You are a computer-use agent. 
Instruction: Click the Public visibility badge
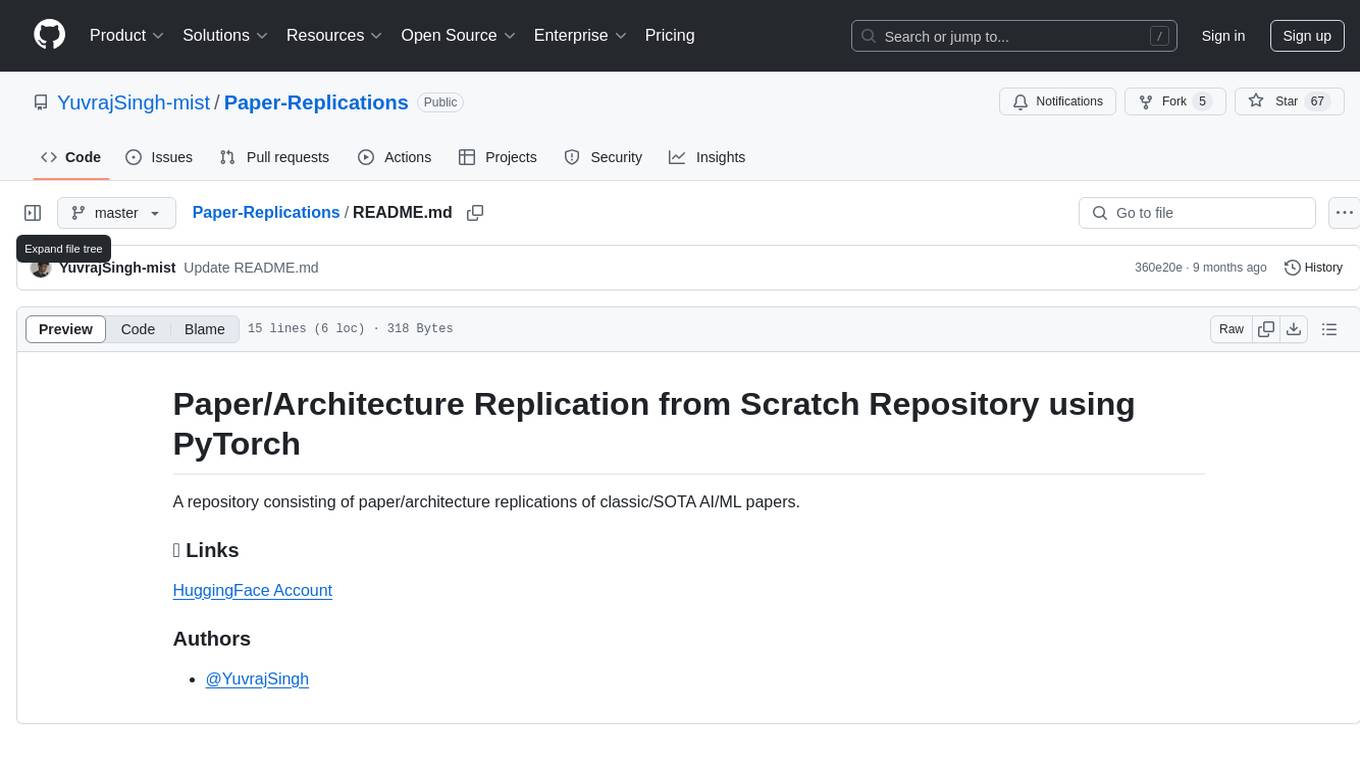[440, 102]
